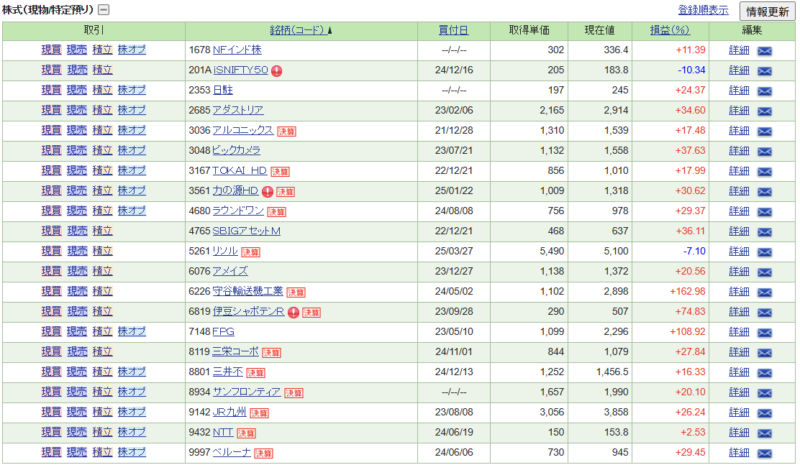Click 現買 for 9997 ベルーナ
This screenshot has height=465, width=800.
coord(51,452)
